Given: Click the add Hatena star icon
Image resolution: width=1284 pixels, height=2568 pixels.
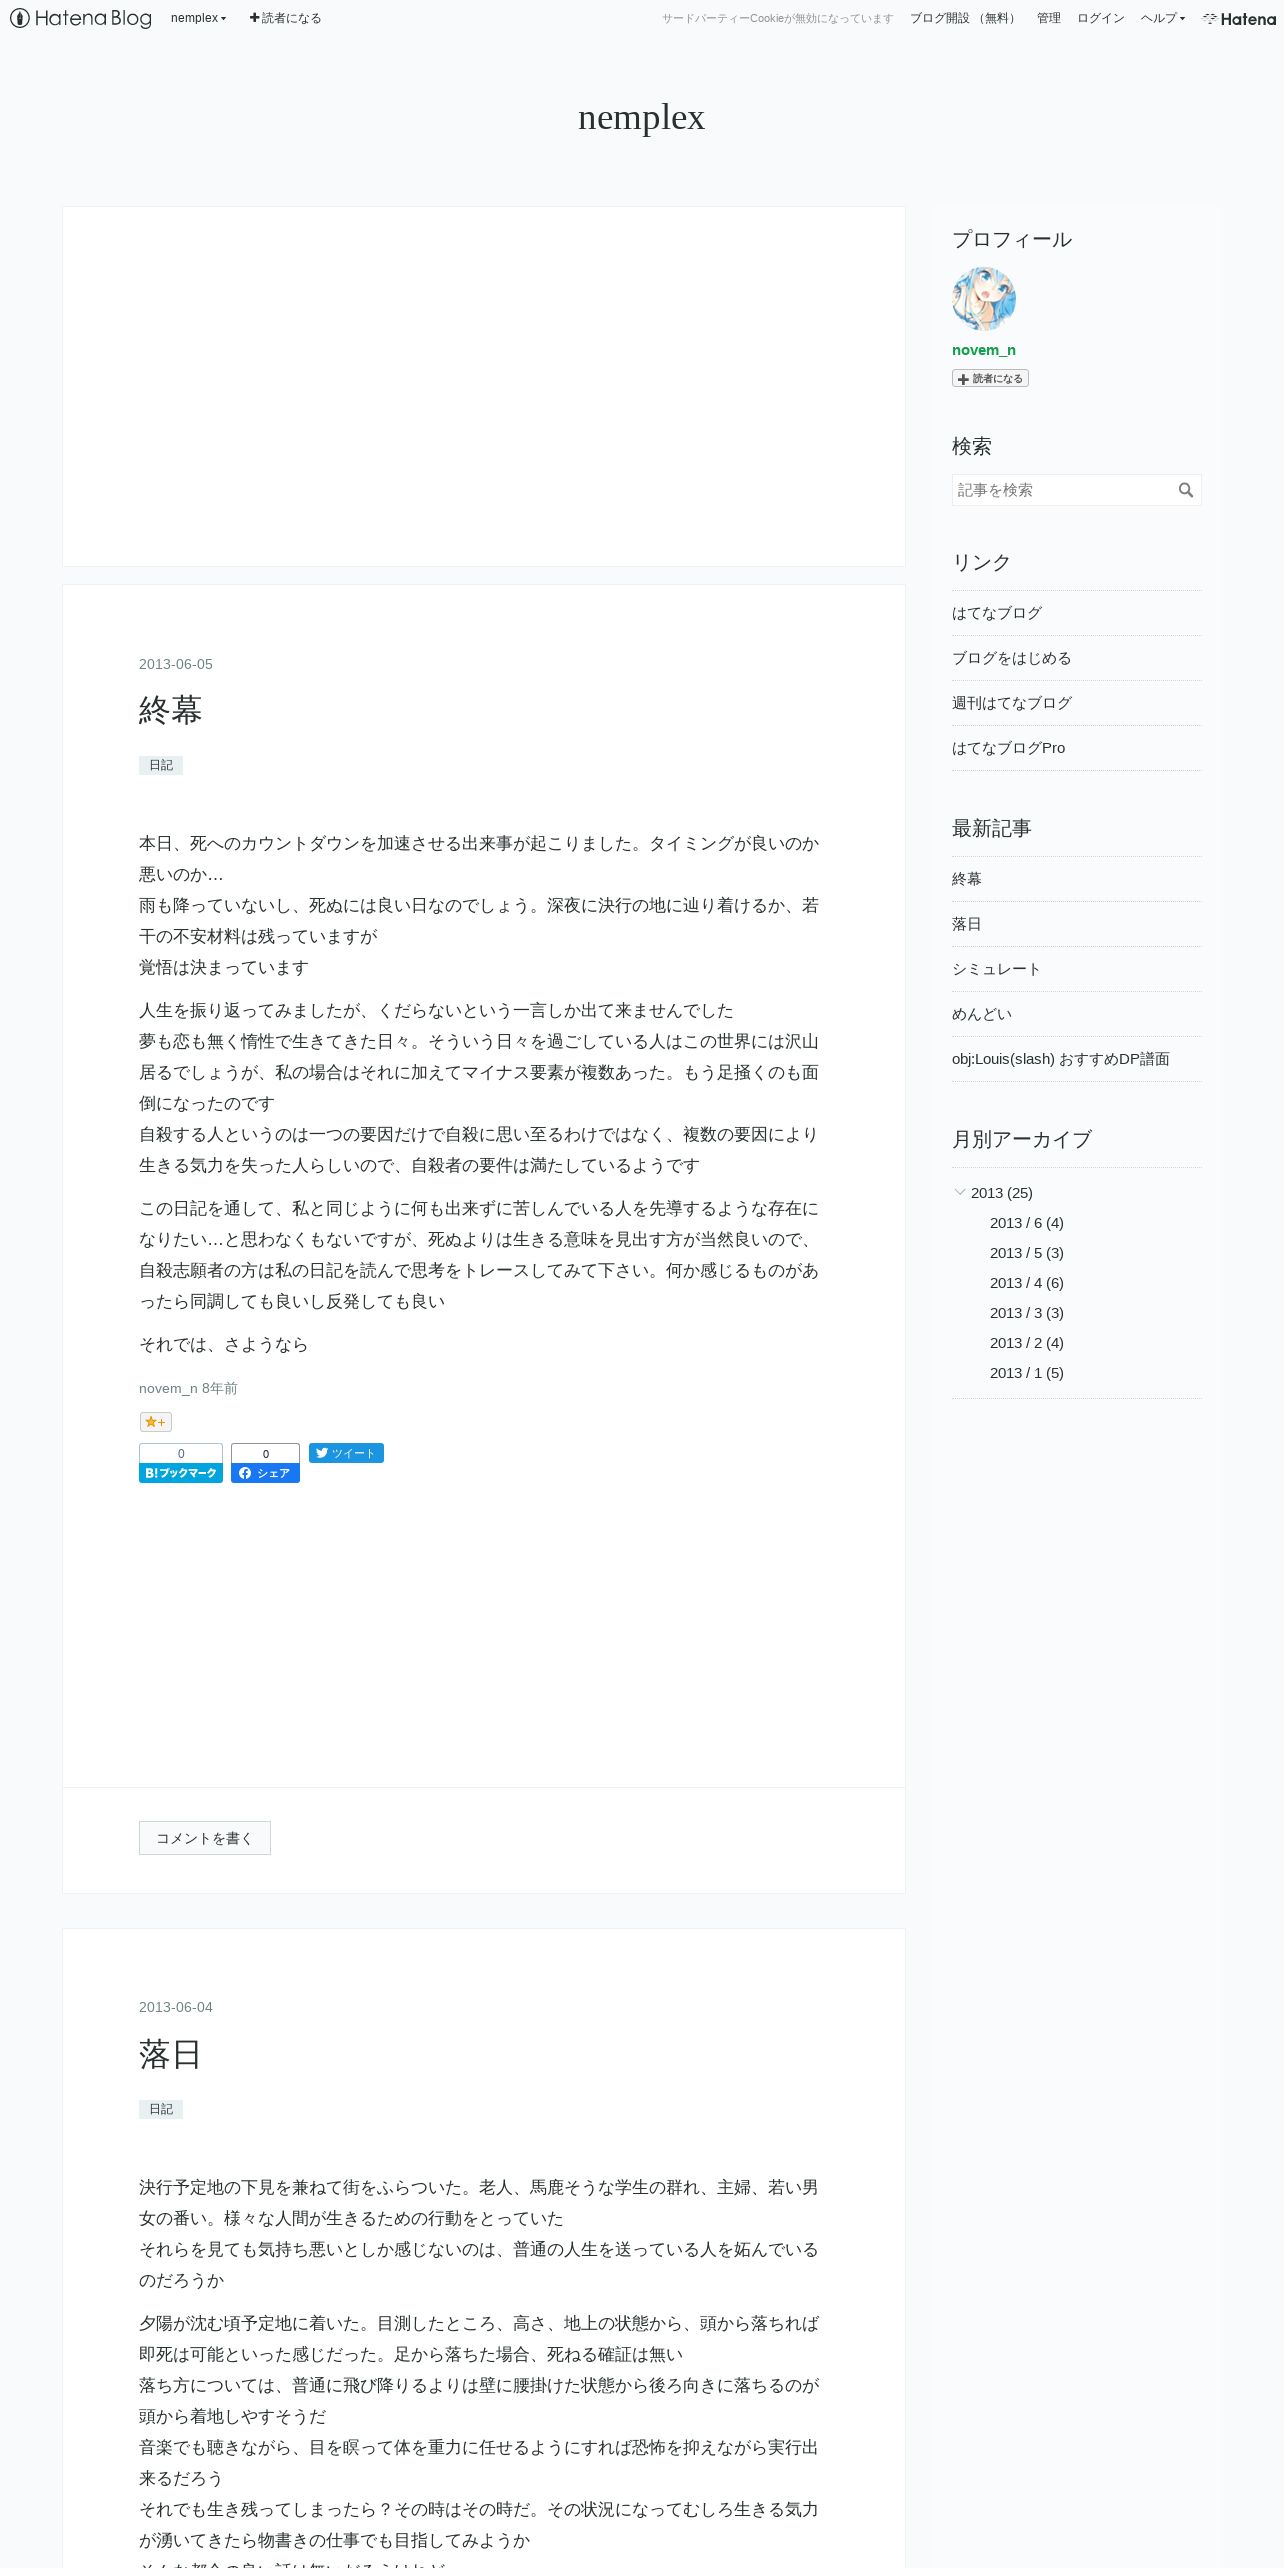Looking at the screenshot, I should tap(155, 1422).
